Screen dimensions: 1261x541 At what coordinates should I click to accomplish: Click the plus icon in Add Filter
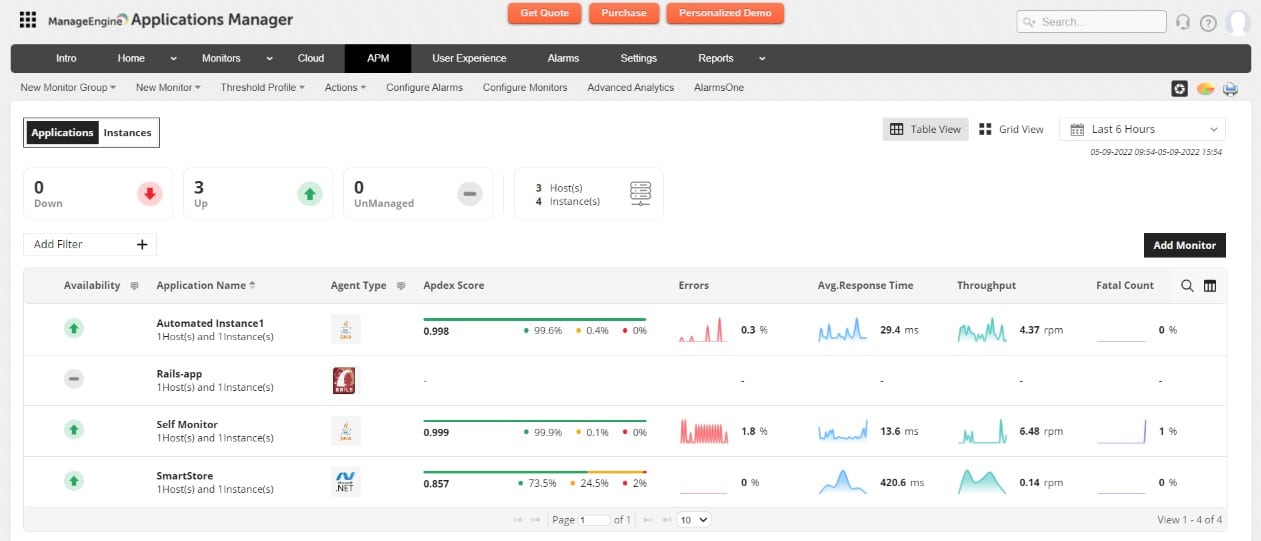(x=142, y=244)
